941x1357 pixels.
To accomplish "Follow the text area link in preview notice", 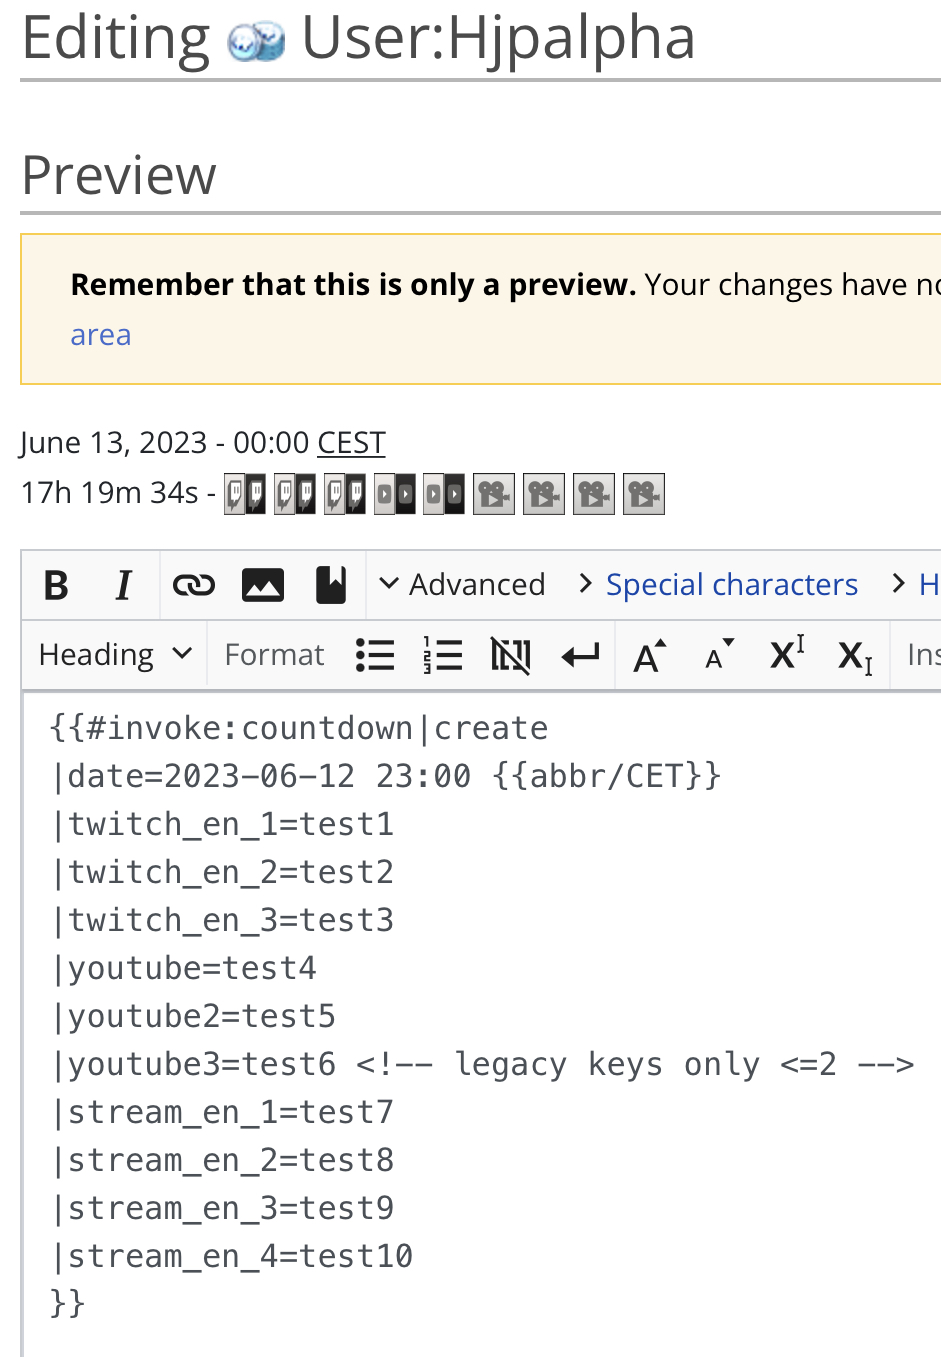I will tap(100, 334).
